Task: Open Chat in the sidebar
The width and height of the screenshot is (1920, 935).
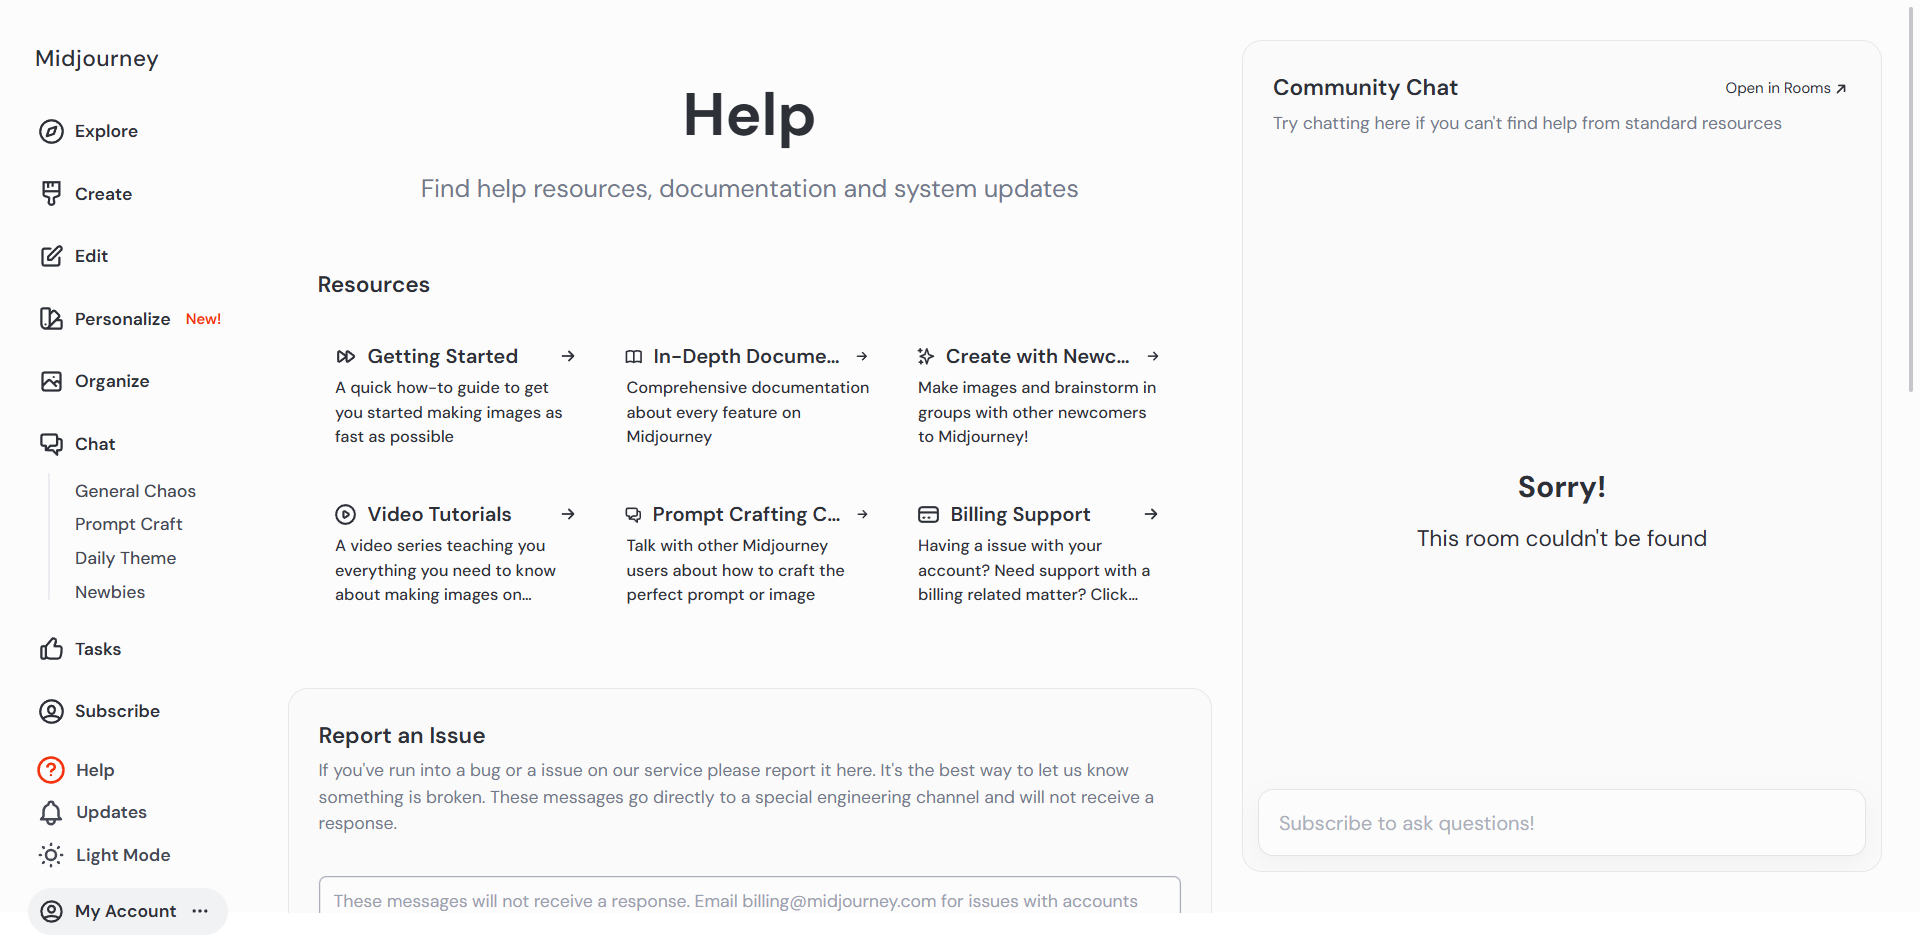Action: (95, 444)
